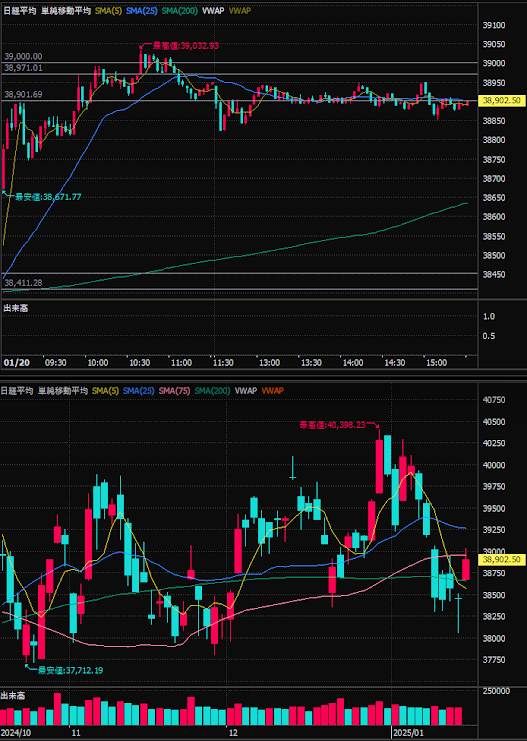Click the 14:00 time axis label
Viewport: 527px width, 741px height.
pos(353,363)
